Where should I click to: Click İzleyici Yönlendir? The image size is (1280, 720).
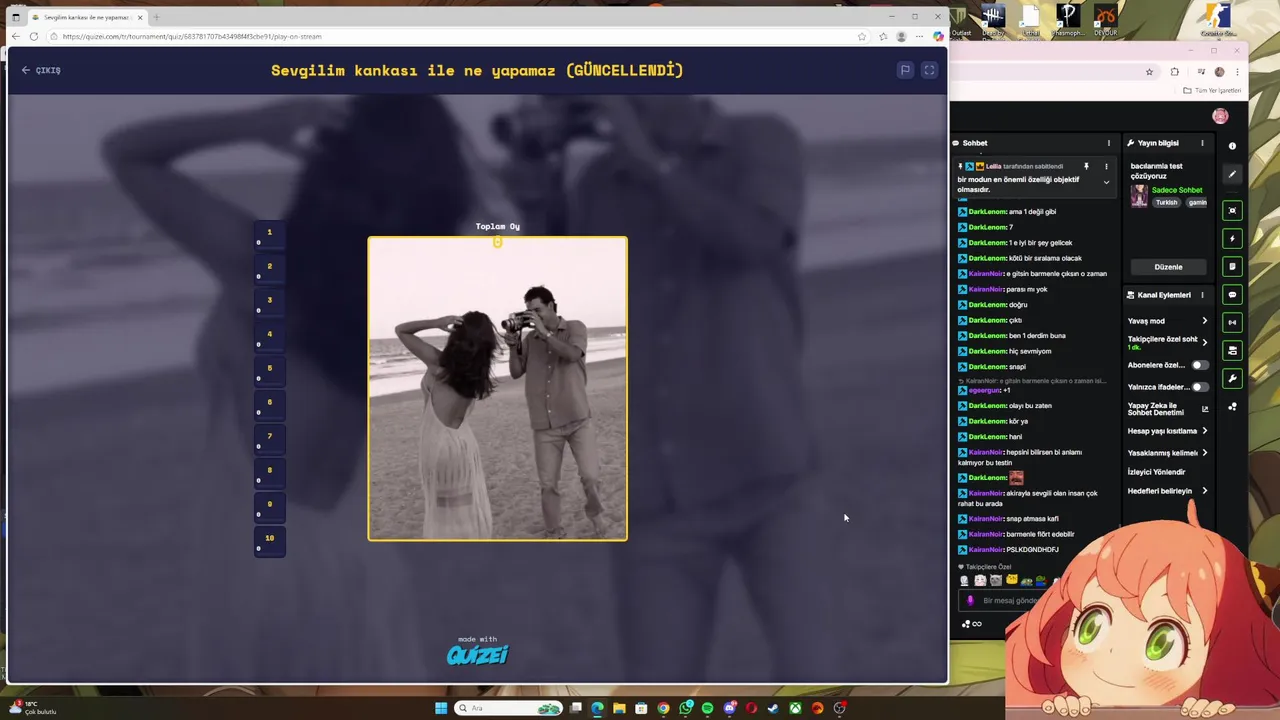[1156, 472]
